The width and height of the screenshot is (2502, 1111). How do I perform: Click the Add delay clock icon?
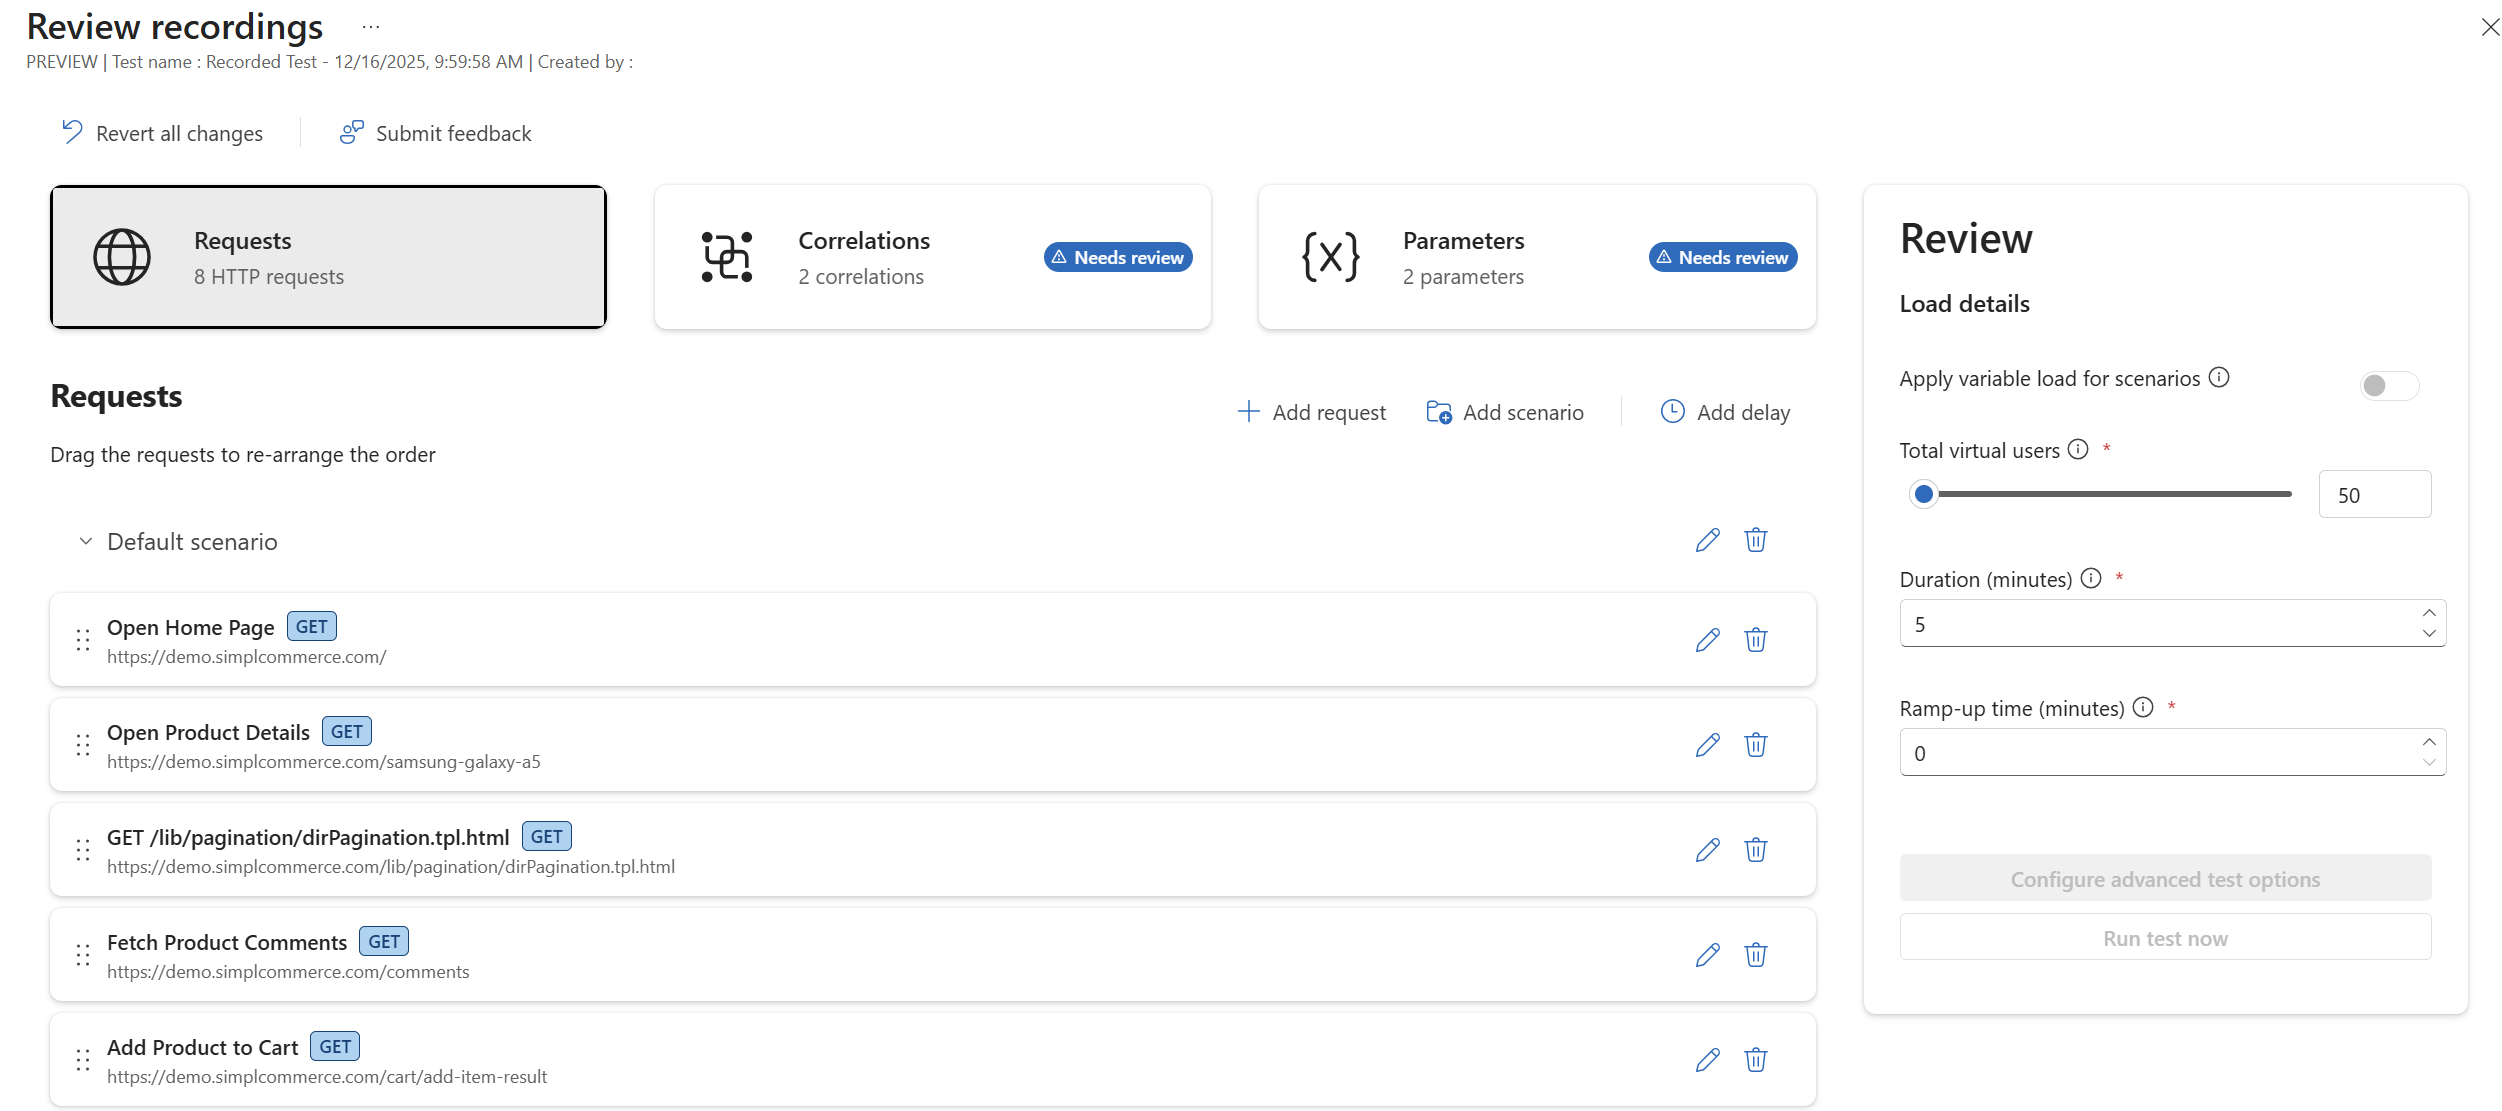(1672, 411)
